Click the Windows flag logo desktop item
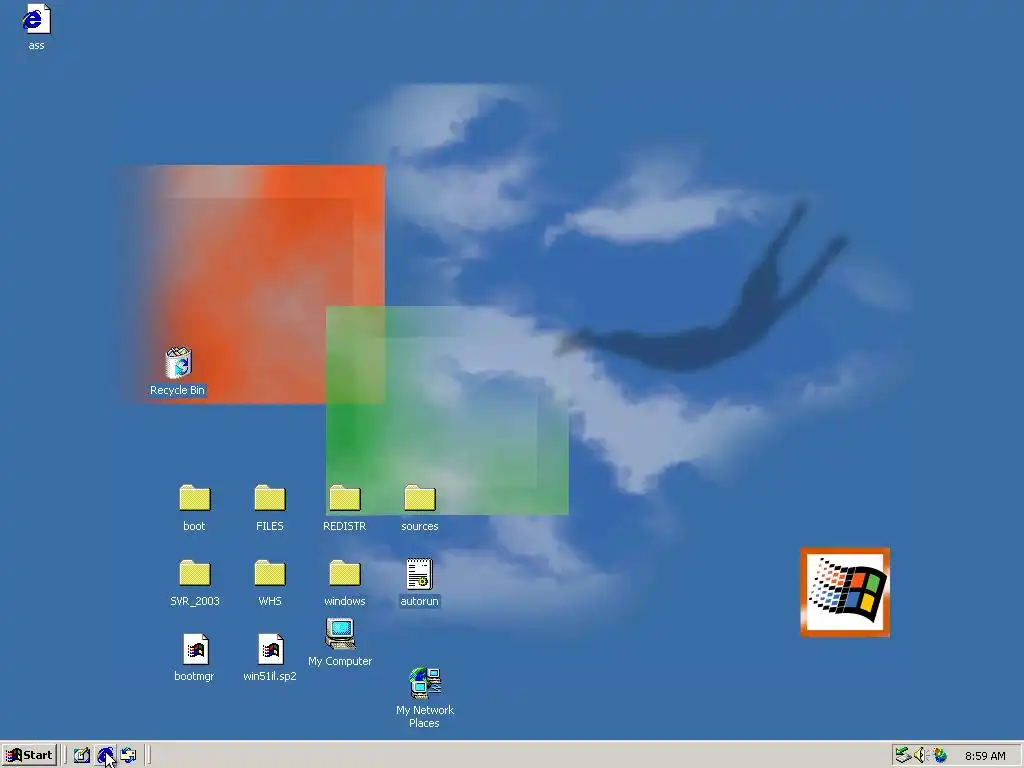 (x=845, y=592)
